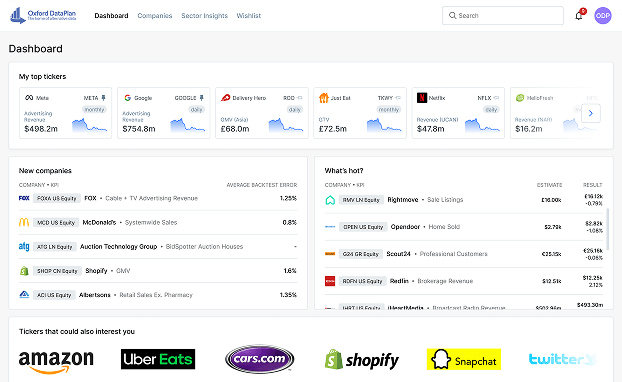Focus the Search input field
The width and height of the screenshot is (622, 382).
[x=503, y=15]
